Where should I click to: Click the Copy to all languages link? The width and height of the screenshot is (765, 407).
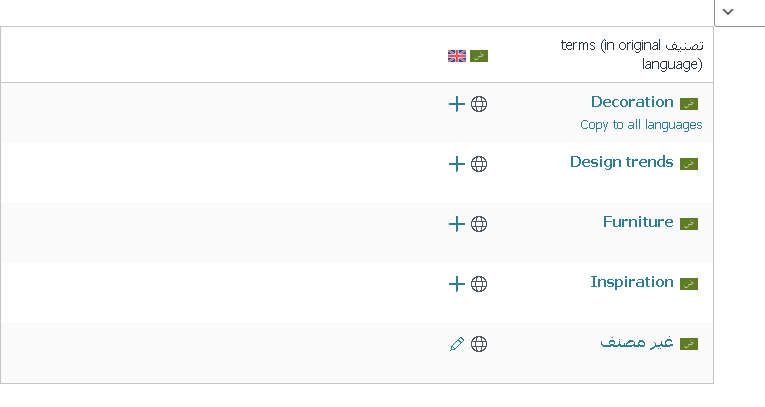pos(641,125)
